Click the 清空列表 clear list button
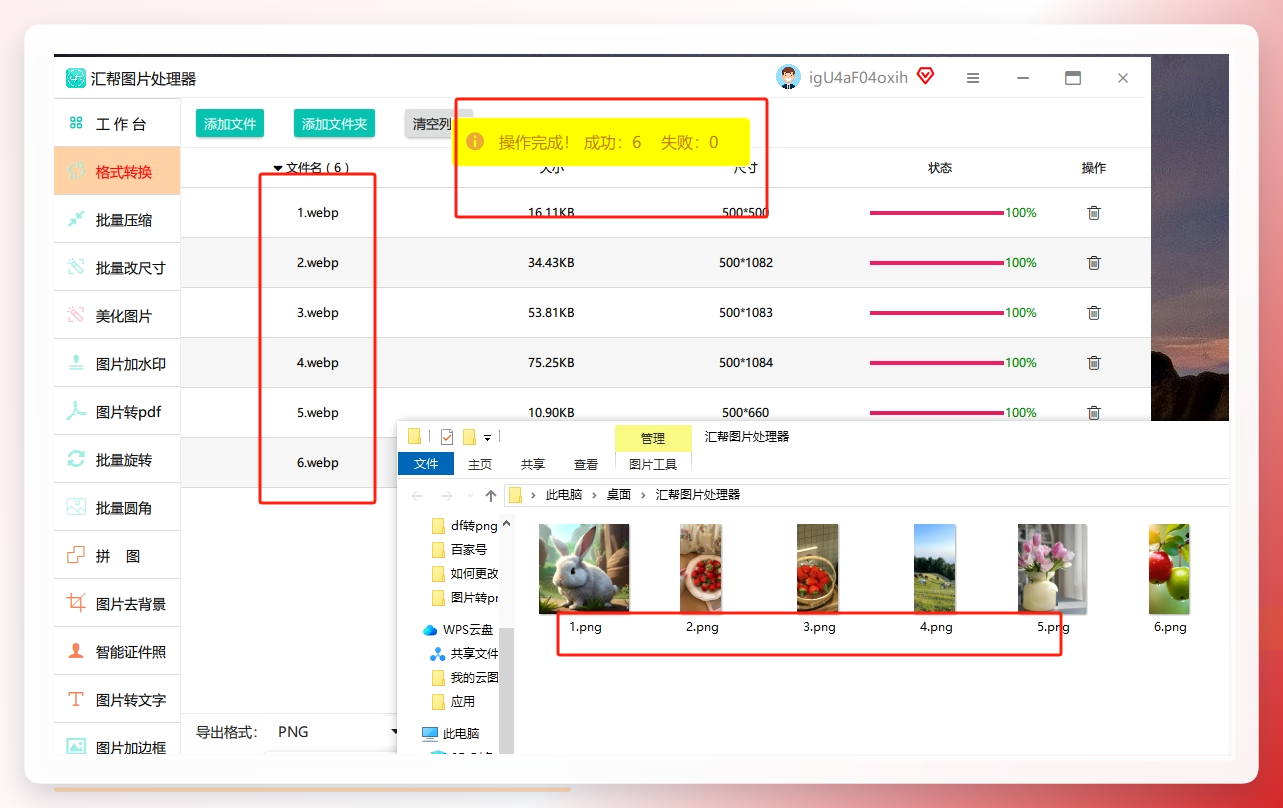Image resolution: width=1283 pixels, height=808 pixels. pyautogui.click(x=432, y=124)
